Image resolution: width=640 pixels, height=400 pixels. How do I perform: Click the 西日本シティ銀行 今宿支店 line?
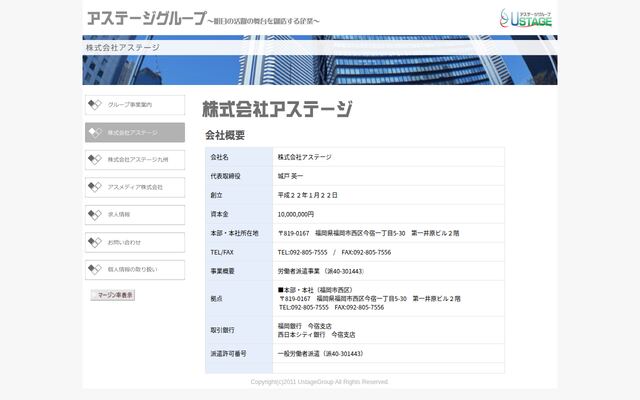coord(316,335)
